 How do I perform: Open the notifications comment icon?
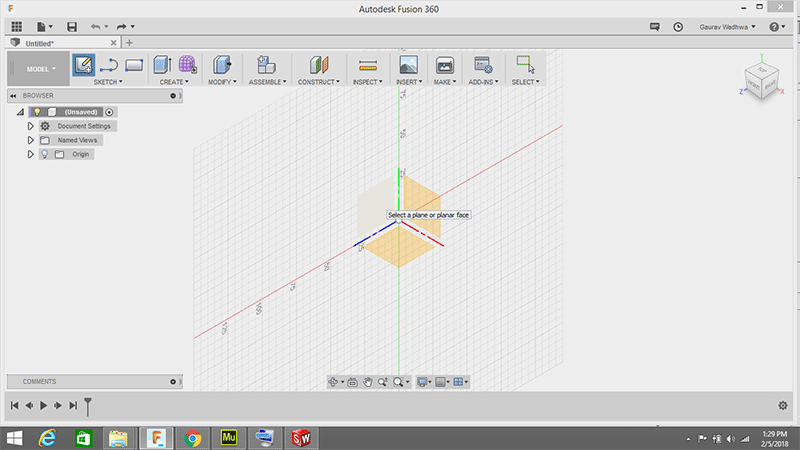tap(655, 27)
